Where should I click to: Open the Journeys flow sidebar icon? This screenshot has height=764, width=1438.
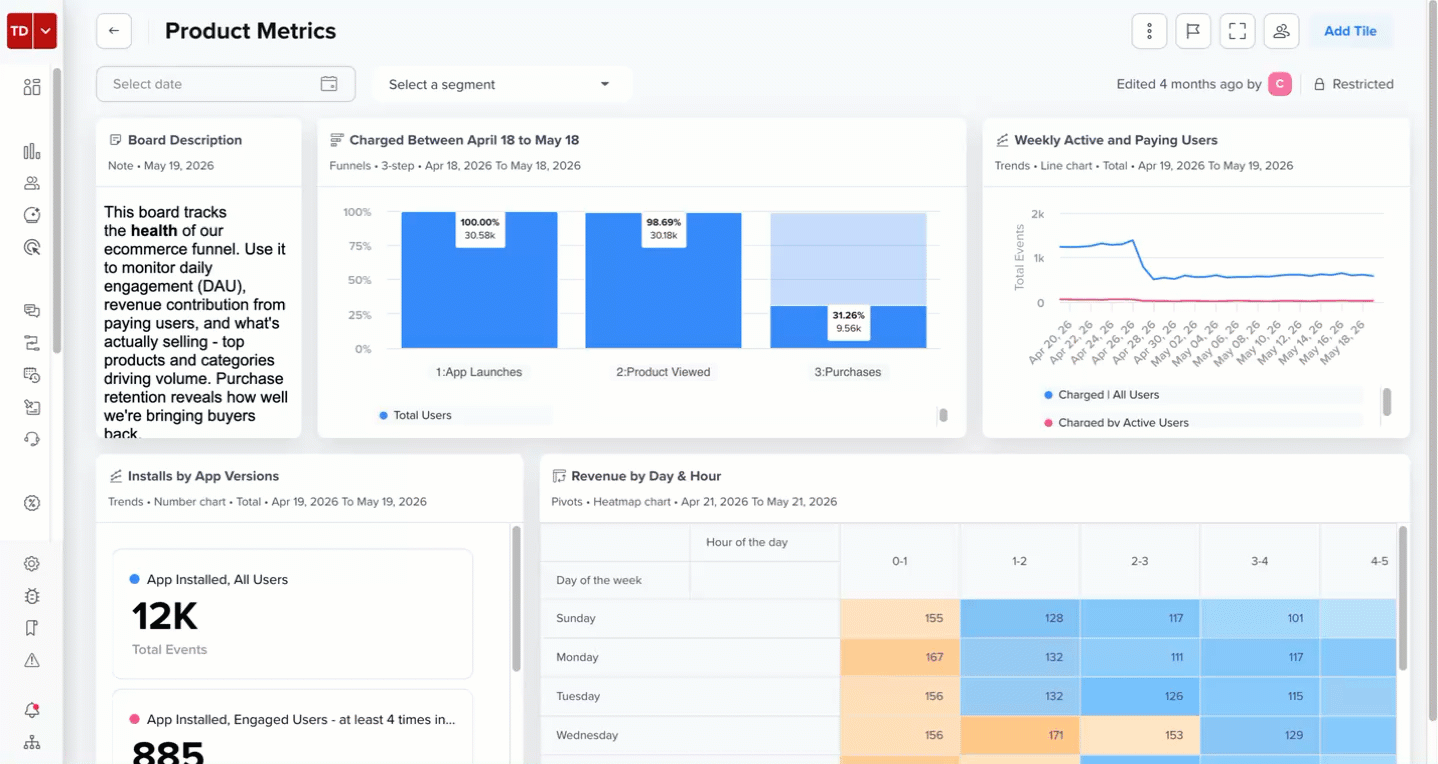(x=32, y=343)
